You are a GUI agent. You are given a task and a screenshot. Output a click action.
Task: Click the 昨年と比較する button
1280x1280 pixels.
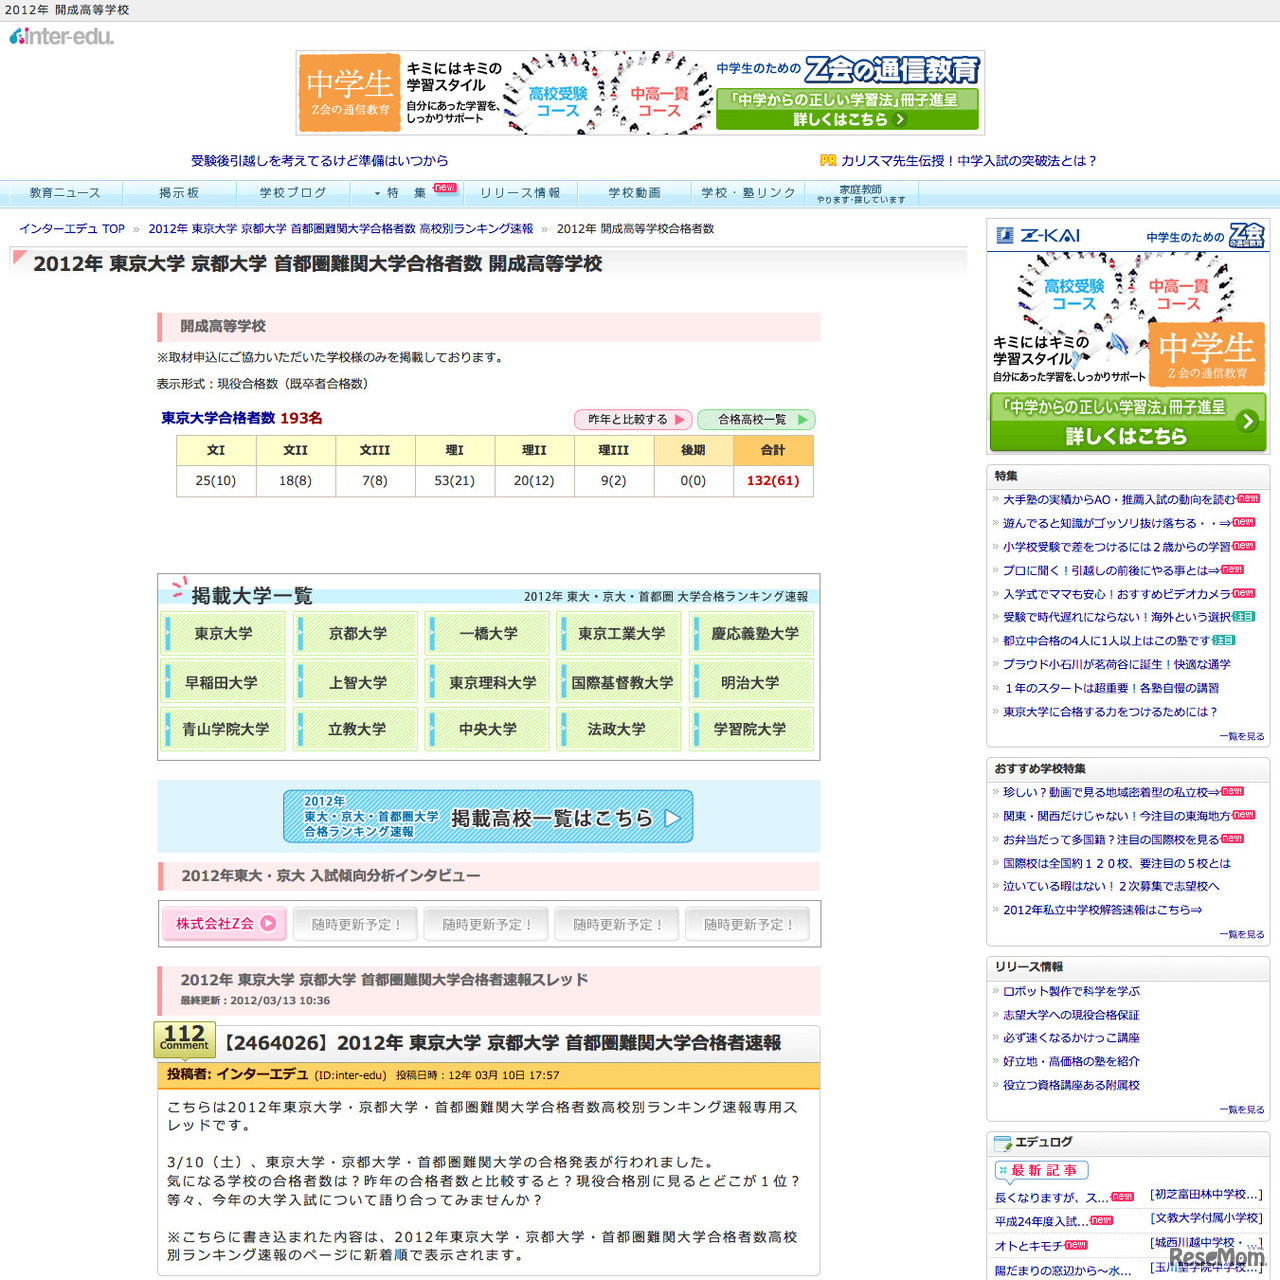(632, 420)
